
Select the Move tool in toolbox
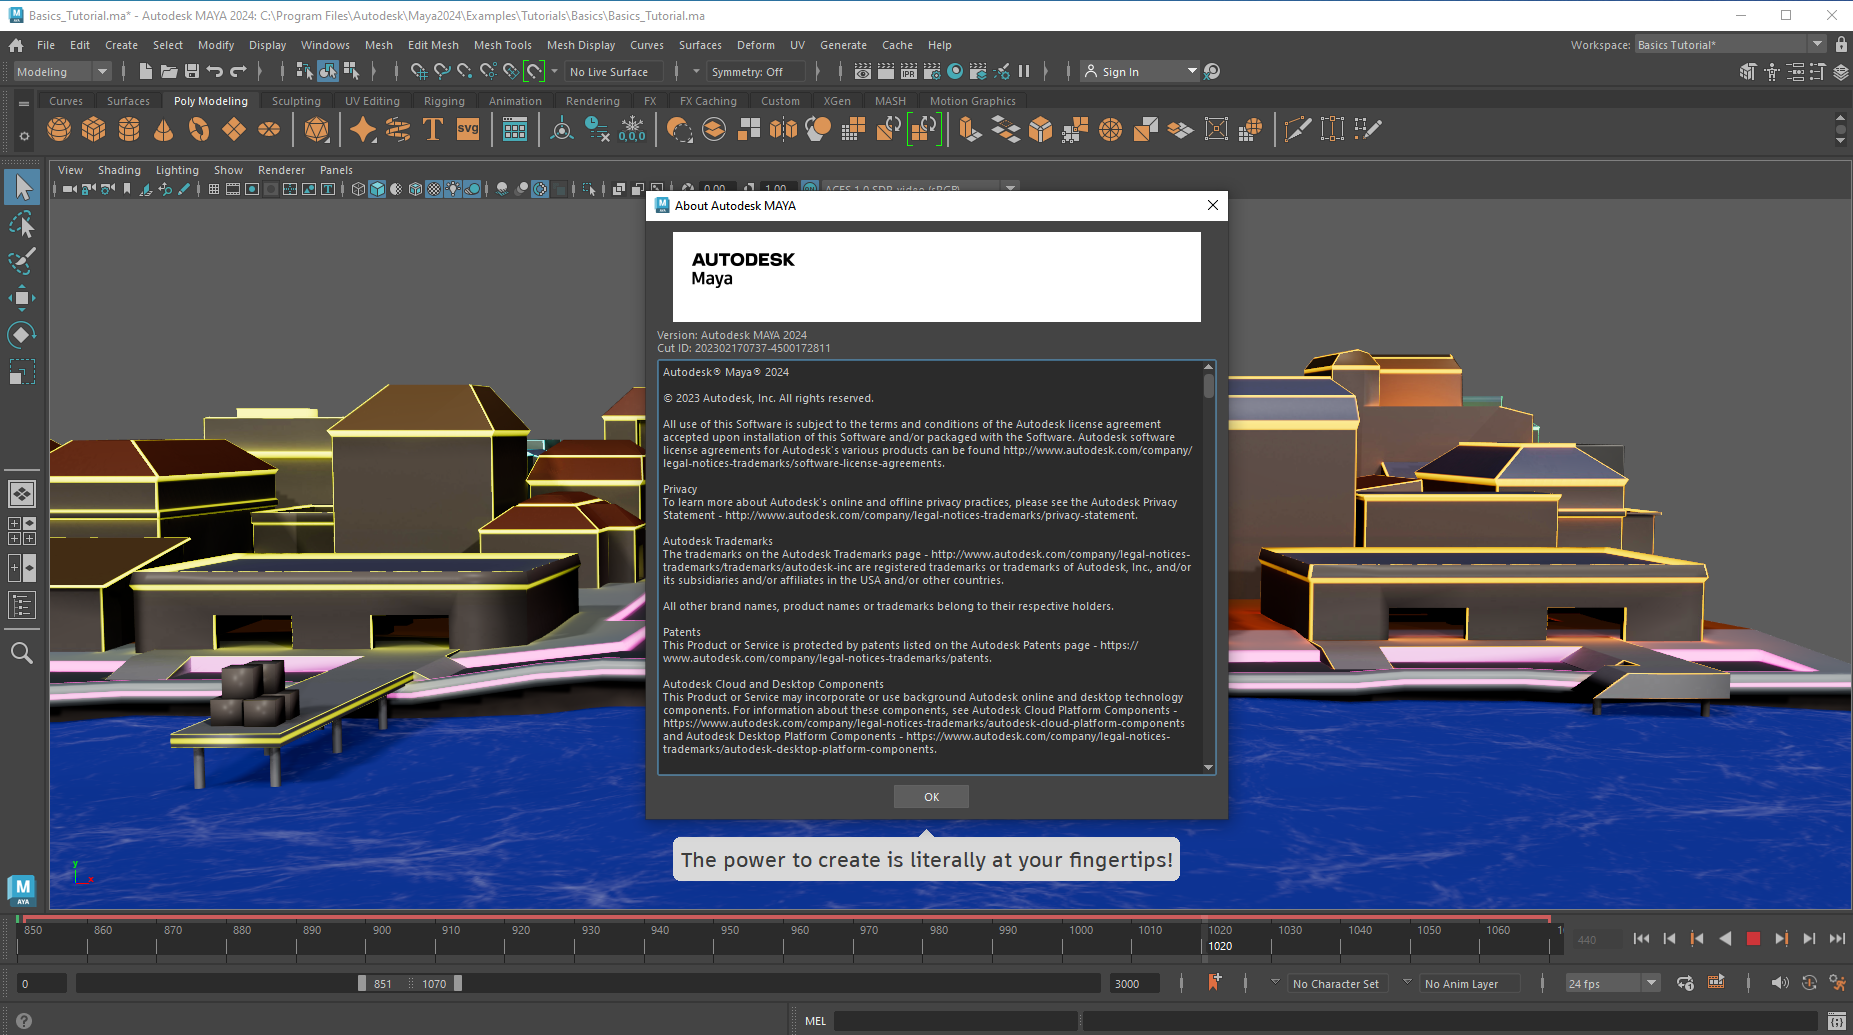click(x=22, y=298)
